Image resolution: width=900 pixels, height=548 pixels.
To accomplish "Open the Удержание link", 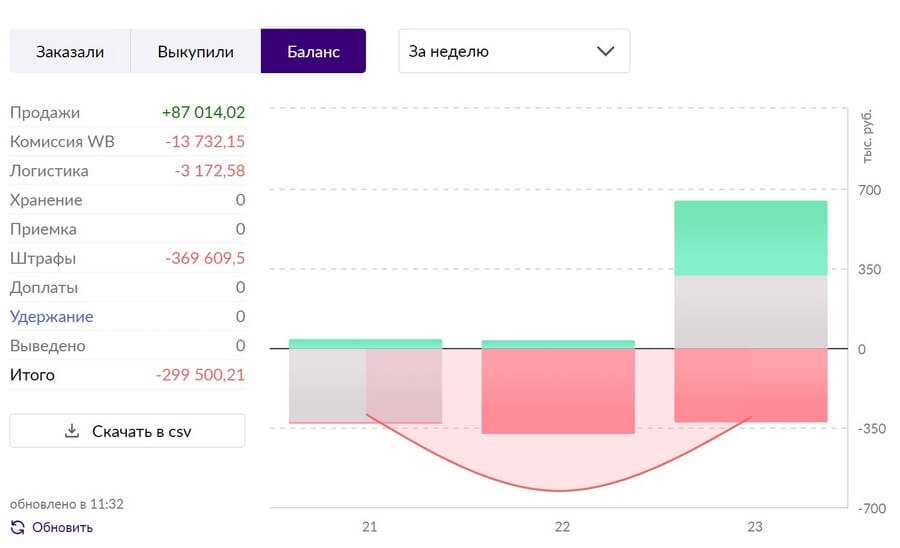I will tap(52, 316).
